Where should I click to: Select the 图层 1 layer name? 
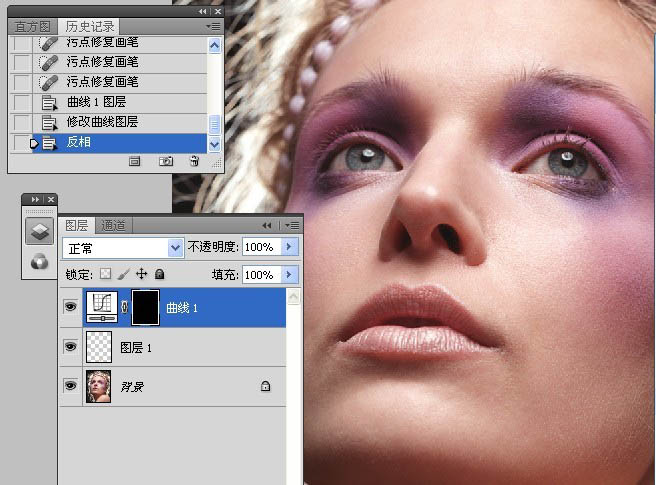(136, 347)
